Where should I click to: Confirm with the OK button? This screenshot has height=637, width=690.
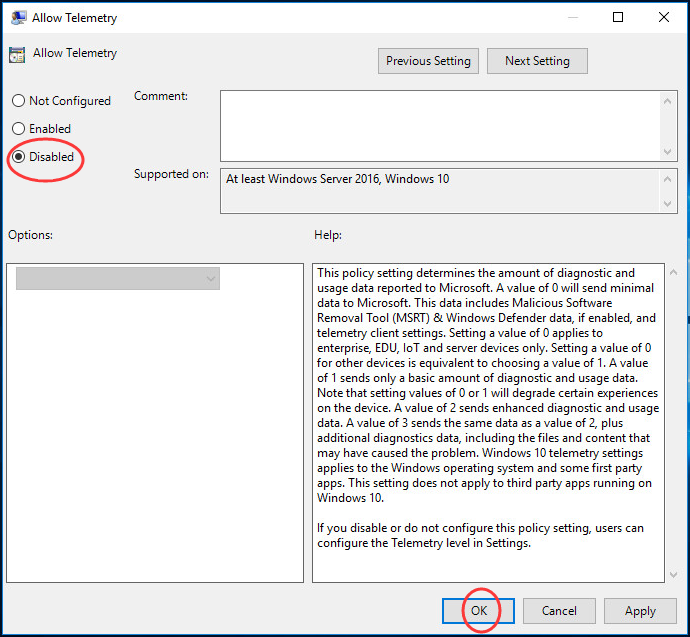click(478, 611)
